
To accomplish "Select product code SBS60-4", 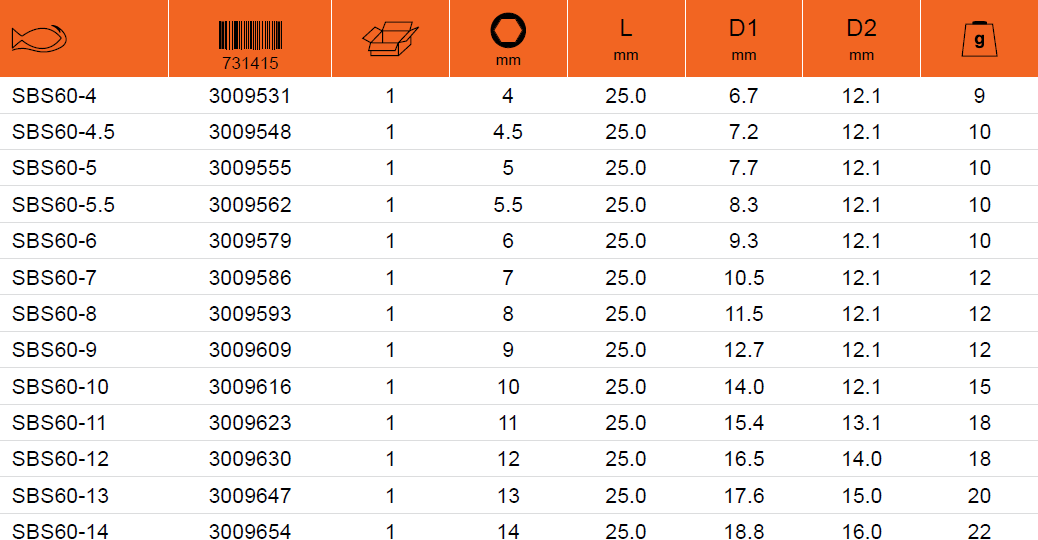I will (x=54, y=96).
